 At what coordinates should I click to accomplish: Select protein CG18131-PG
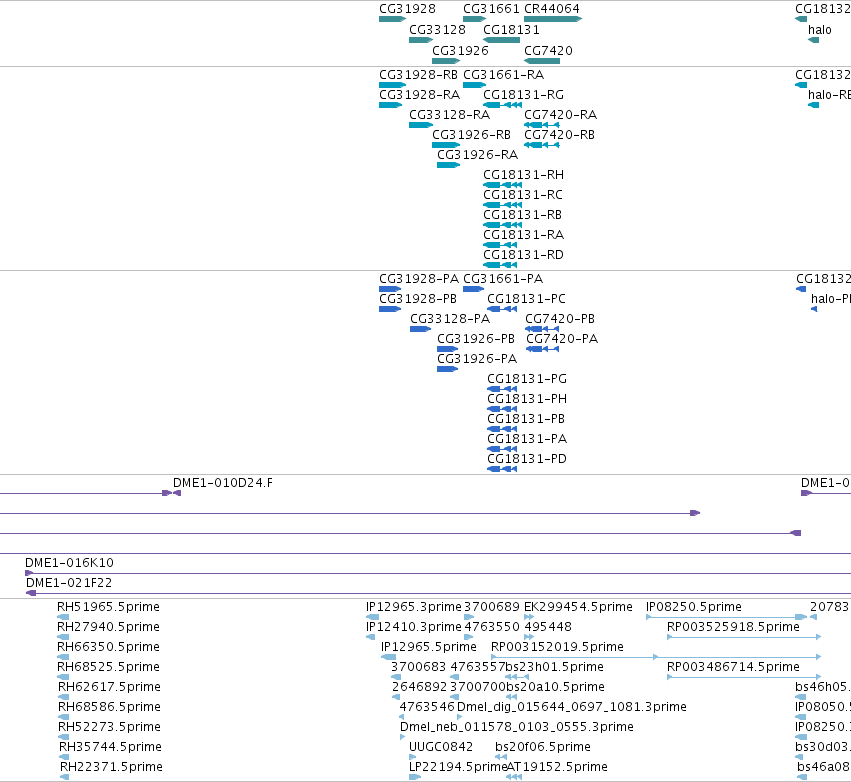502,389
